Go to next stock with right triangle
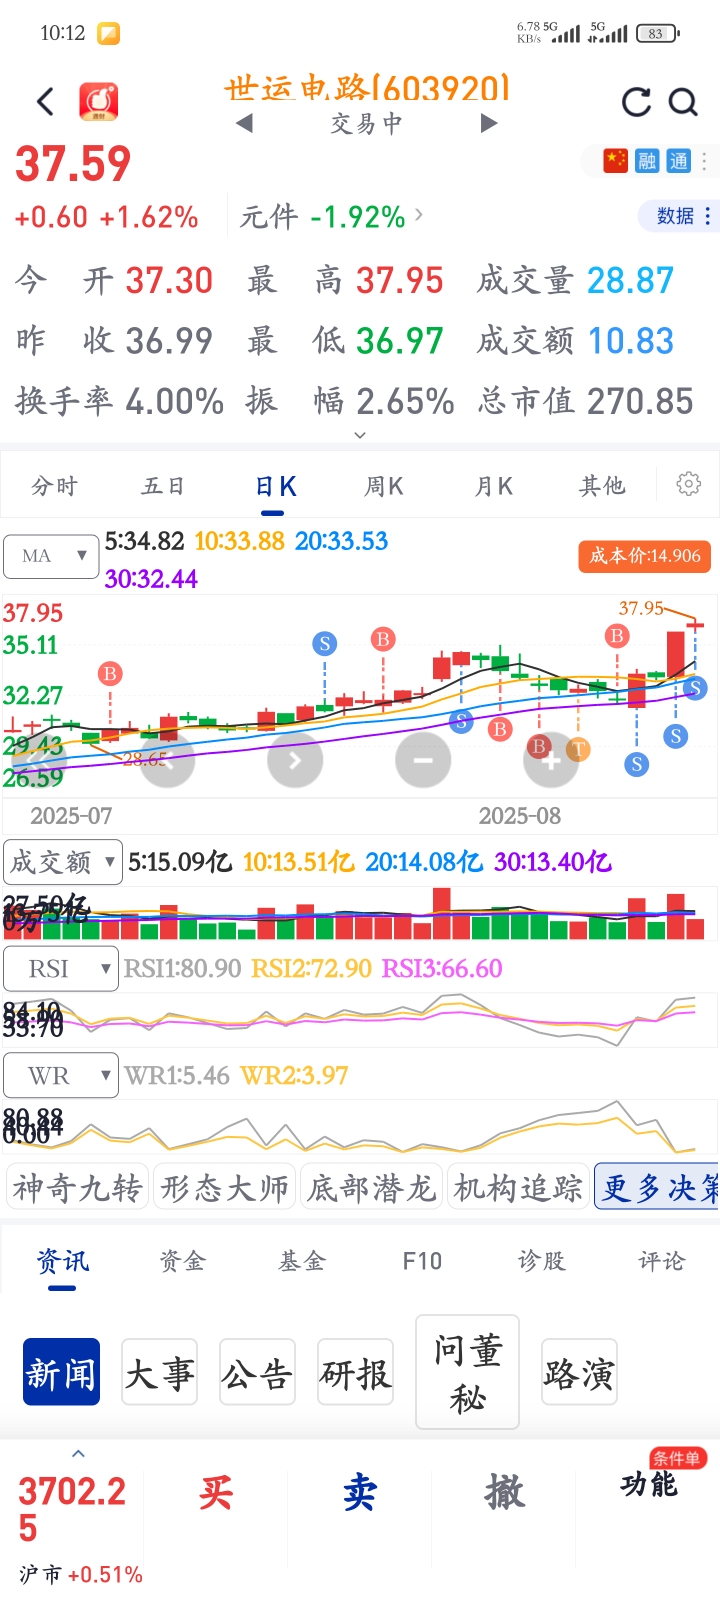The height and width of the screenshot is (1600, 720). pos(488,124)
